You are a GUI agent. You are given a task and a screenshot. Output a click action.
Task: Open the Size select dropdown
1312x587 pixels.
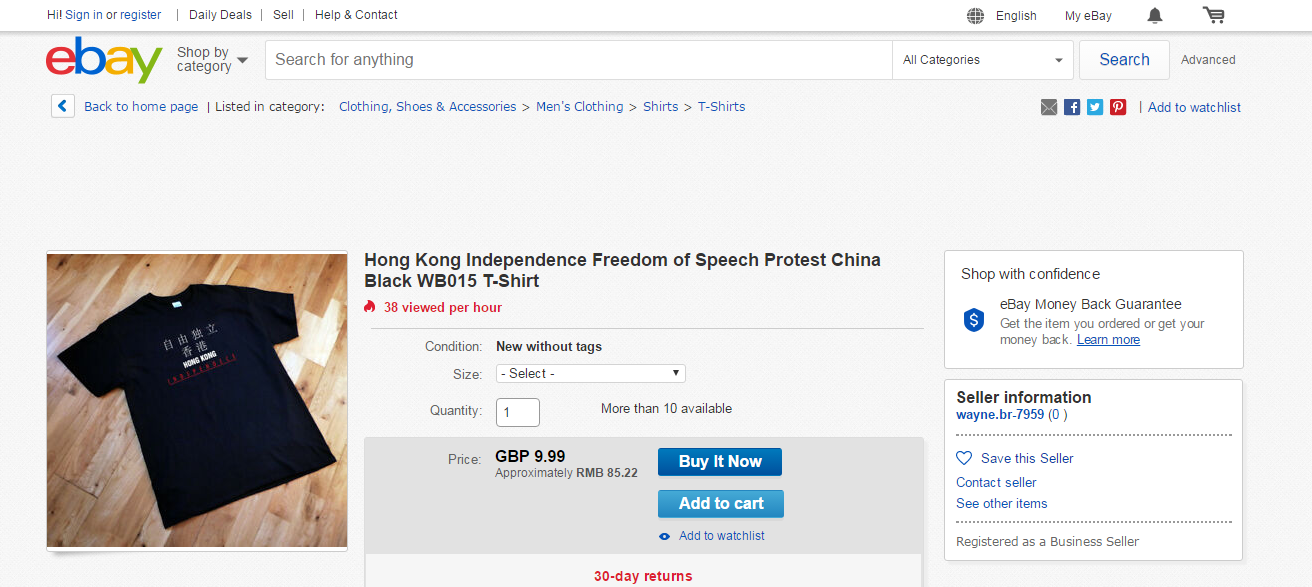[591, 373]
